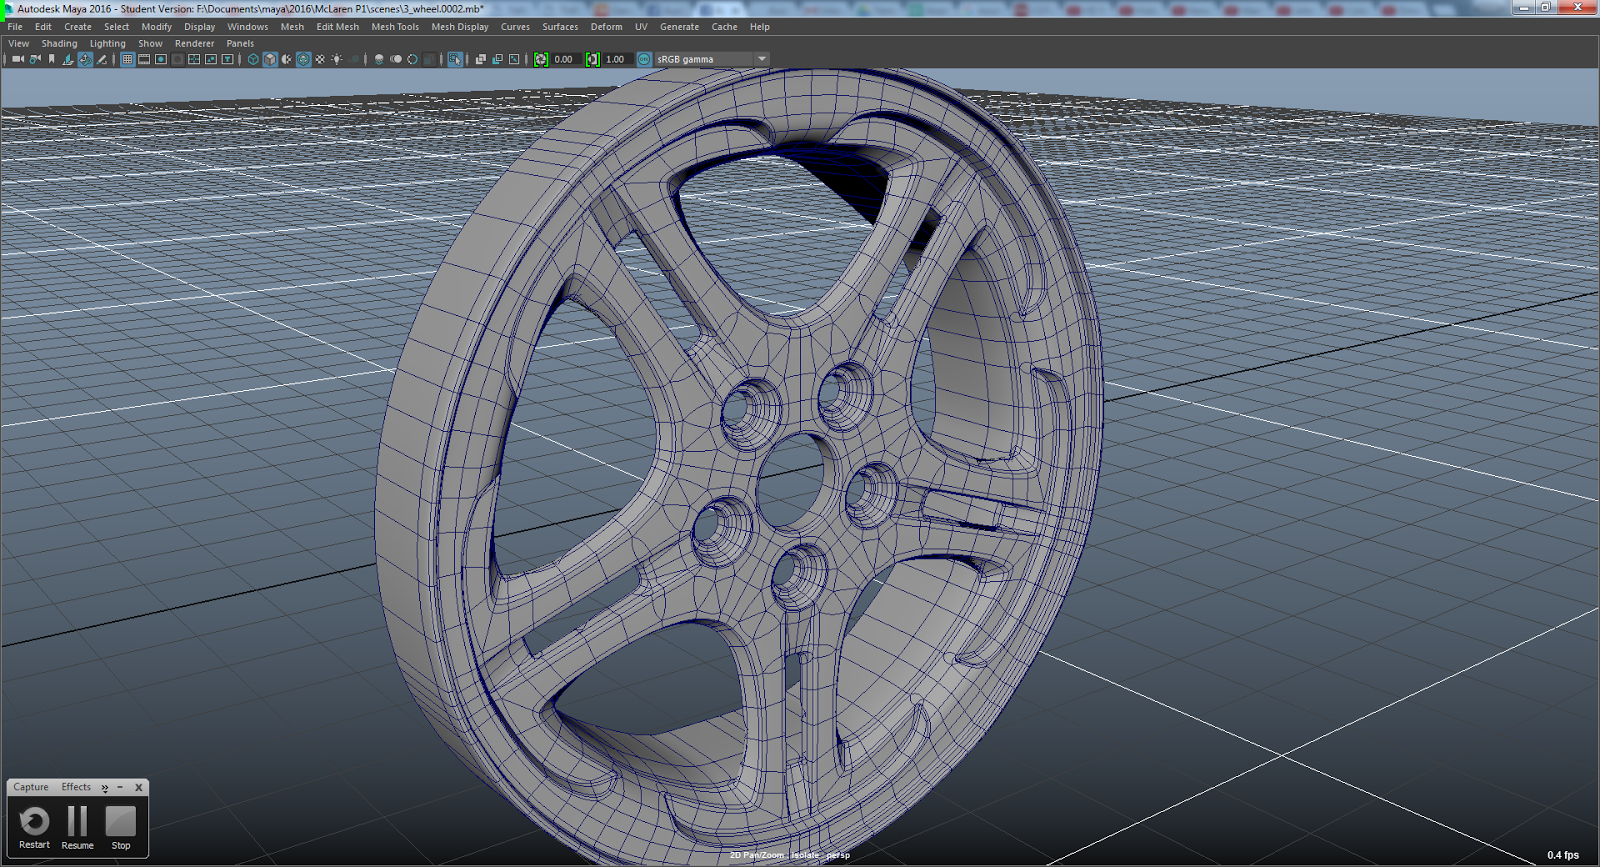Open the panel Renderer menu
1600x867 pixels.
194,43
